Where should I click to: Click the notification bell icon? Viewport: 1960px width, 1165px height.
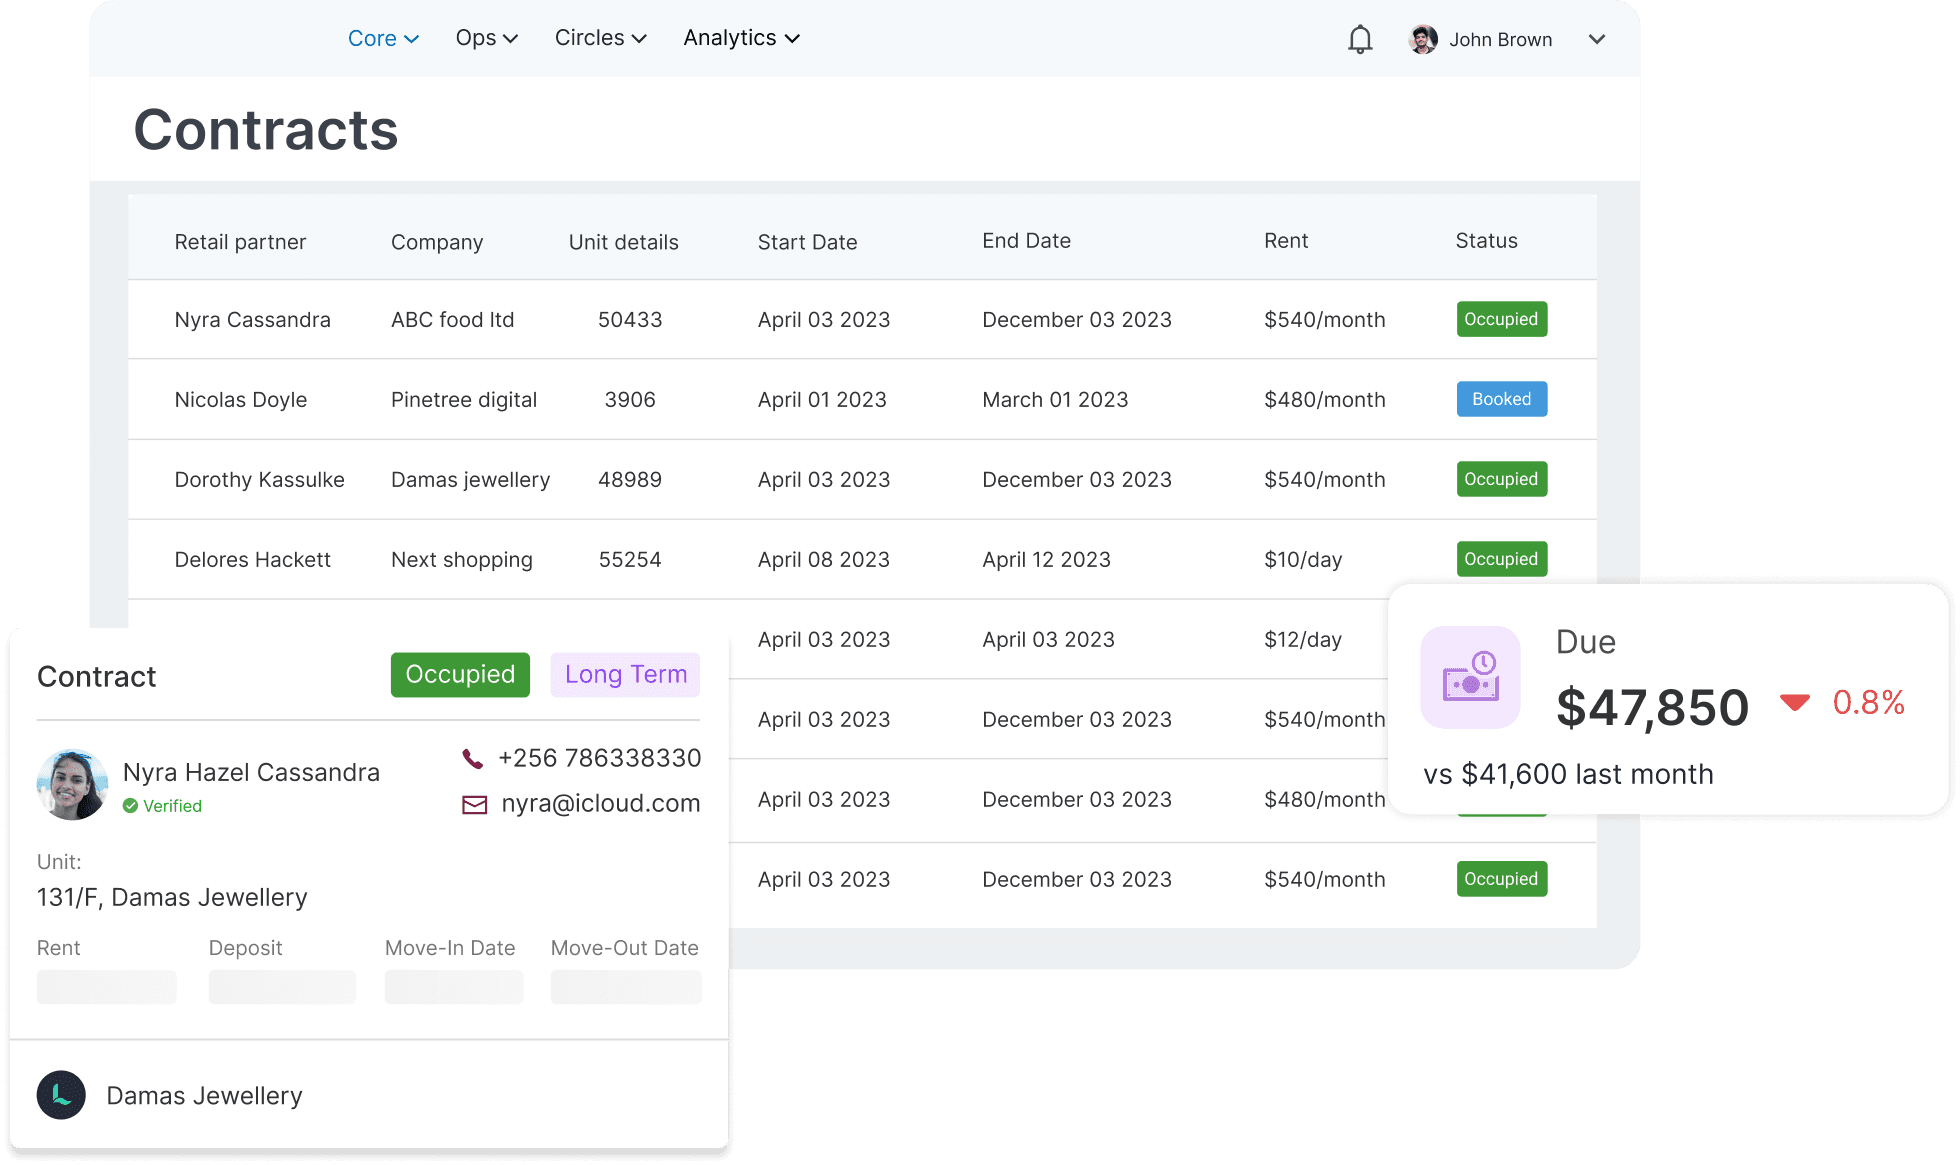pyautogui.click(x=1360, y=39)
